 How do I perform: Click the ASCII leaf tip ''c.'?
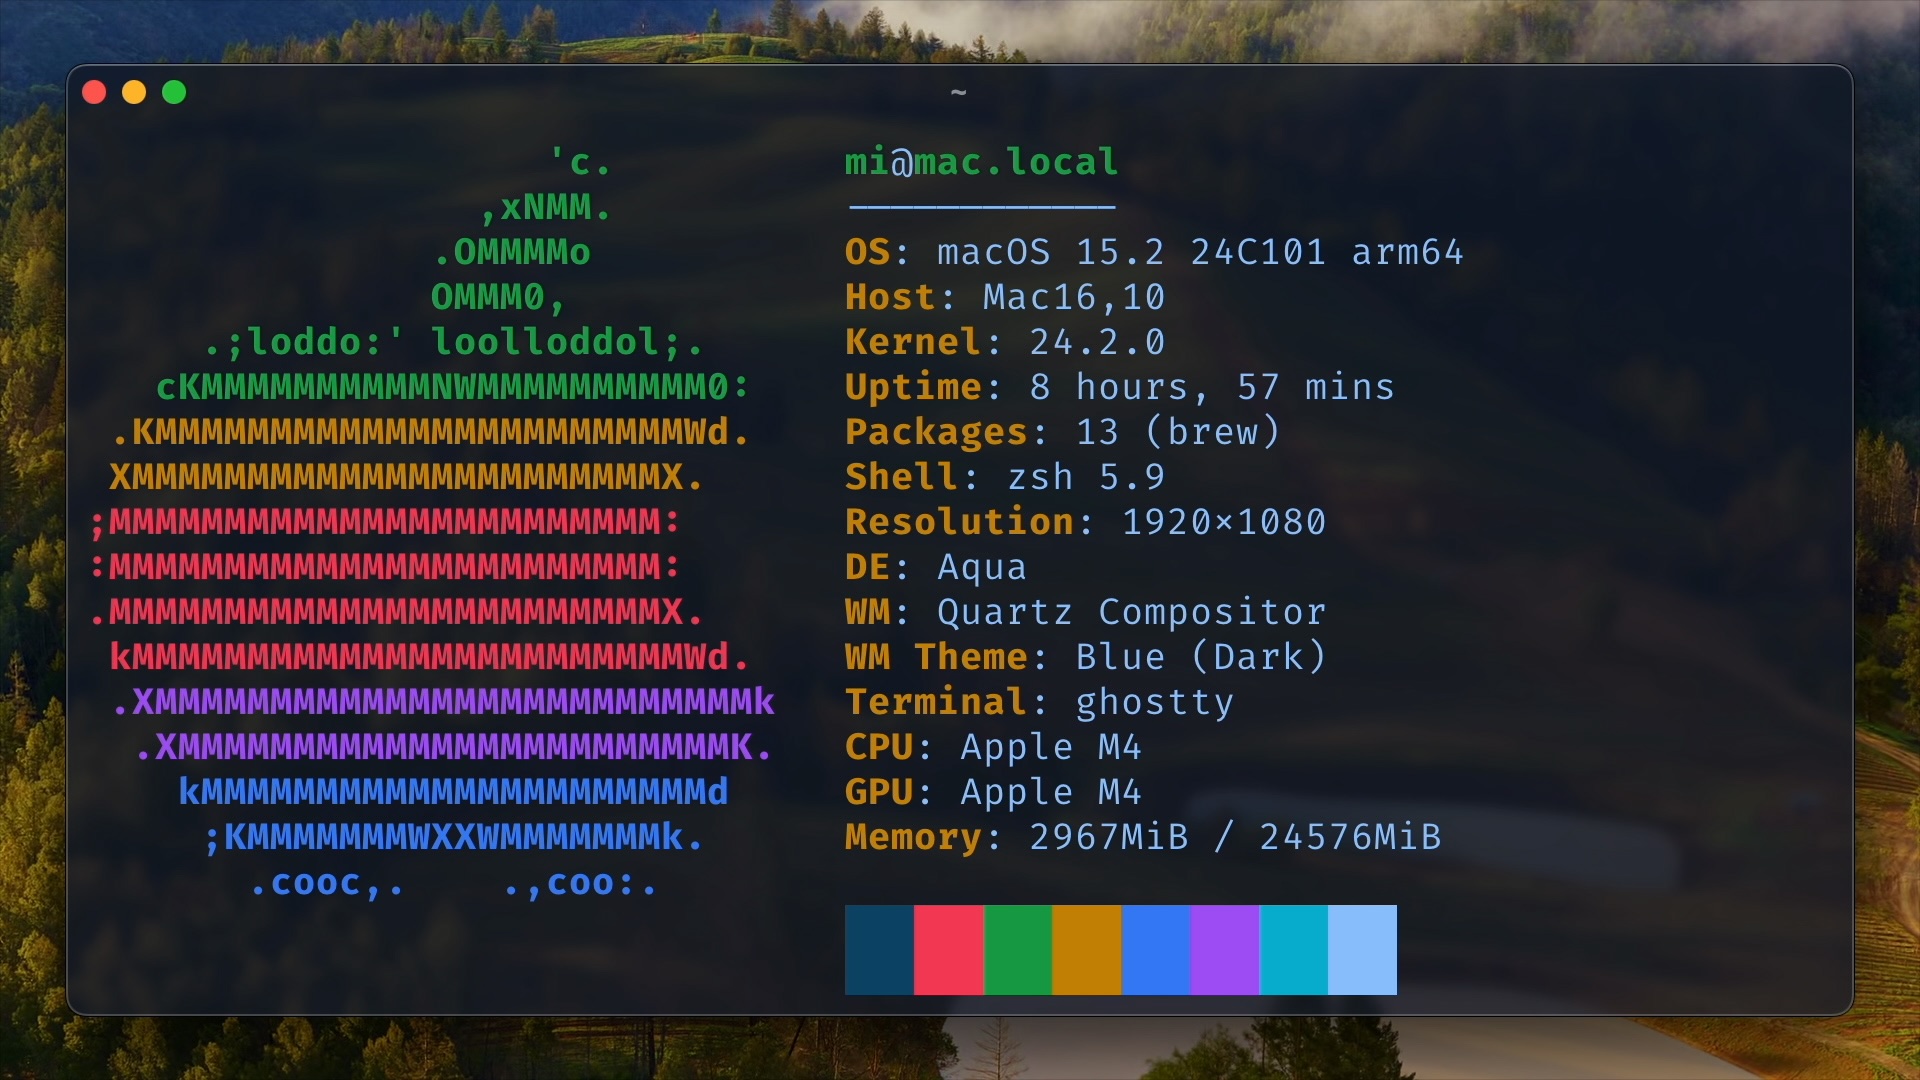580,162
